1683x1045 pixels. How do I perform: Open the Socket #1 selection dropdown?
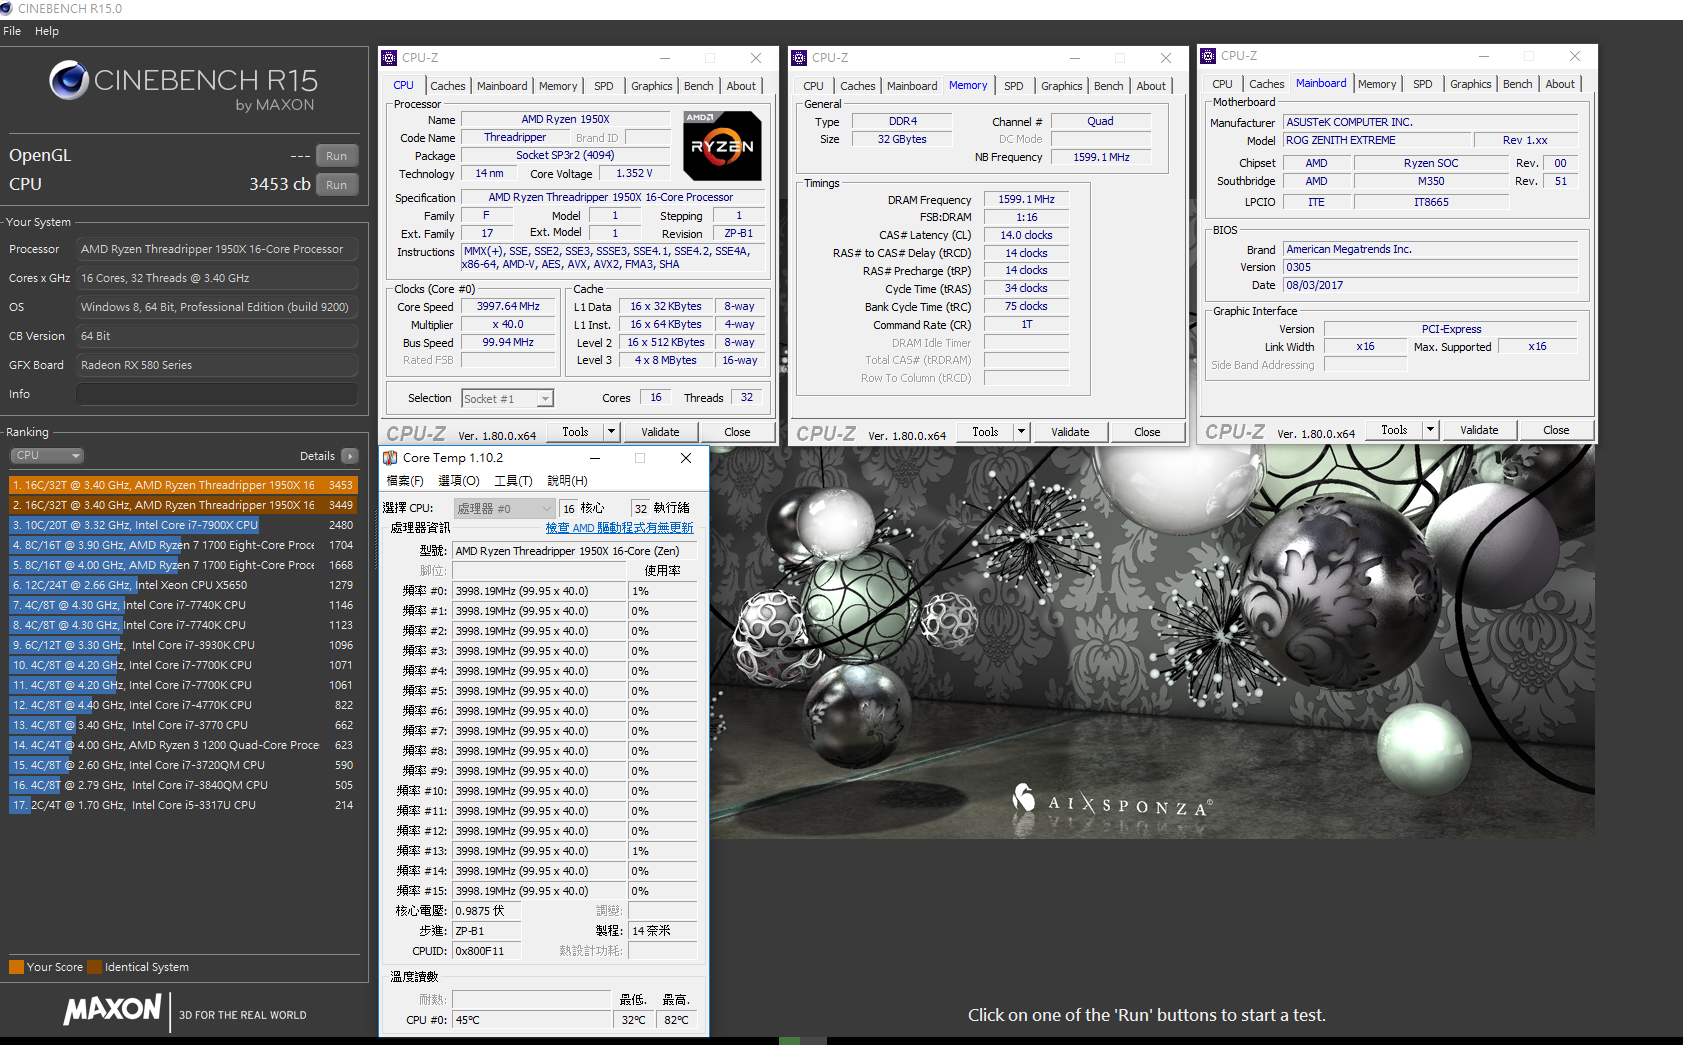[x=545, y=399]
